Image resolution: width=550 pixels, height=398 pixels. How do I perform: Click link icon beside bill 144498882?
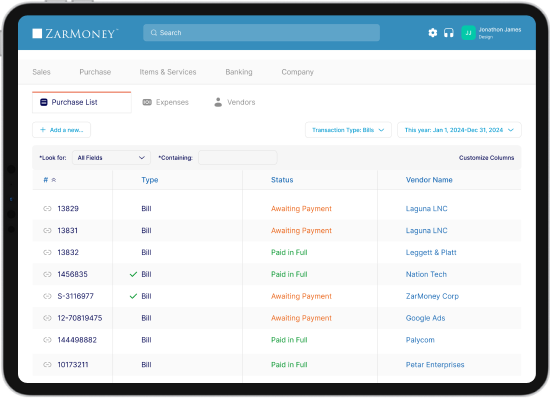tap(47, 340)
